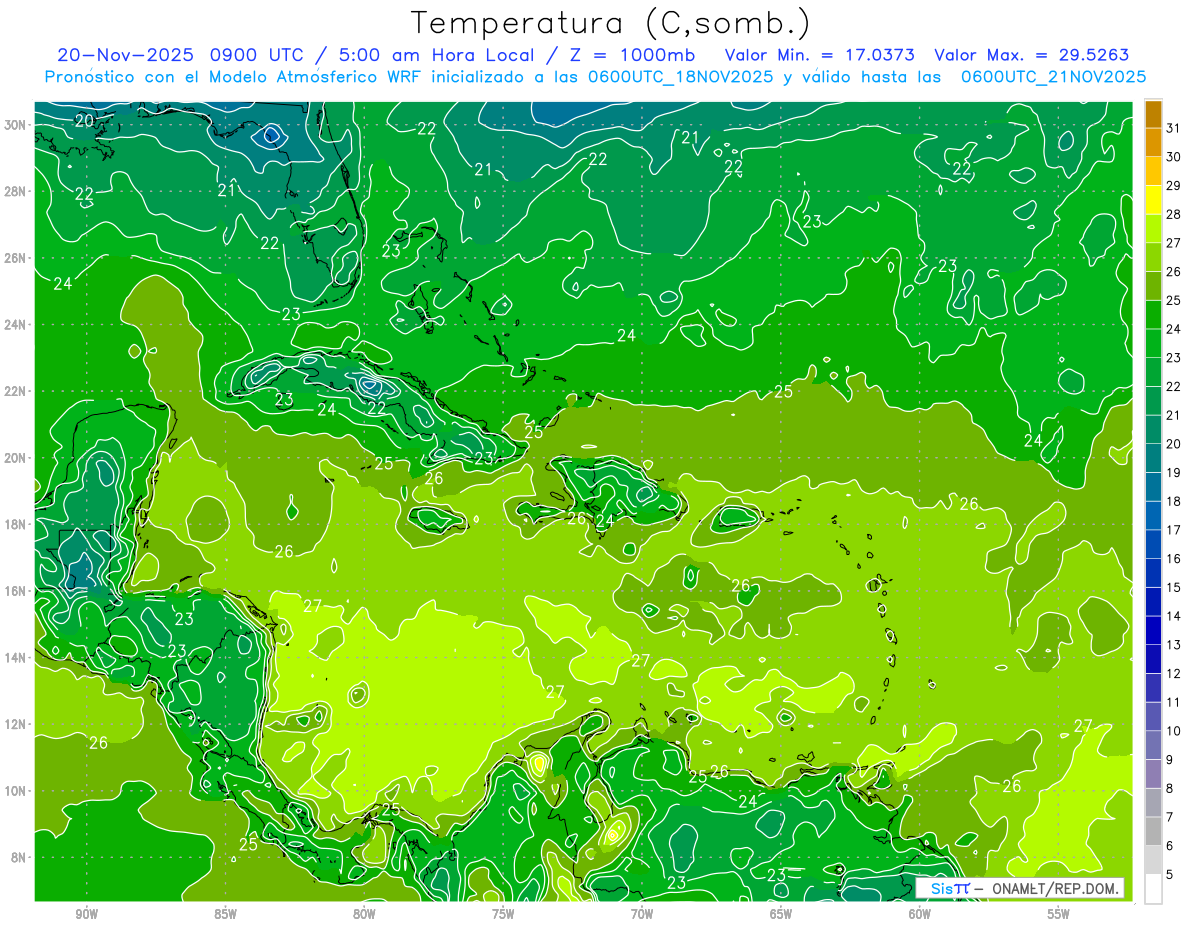This screenshot has height=927, width=1200.
Task: Click the '12N' latitude axis label
Action: (x=15, y=724)
